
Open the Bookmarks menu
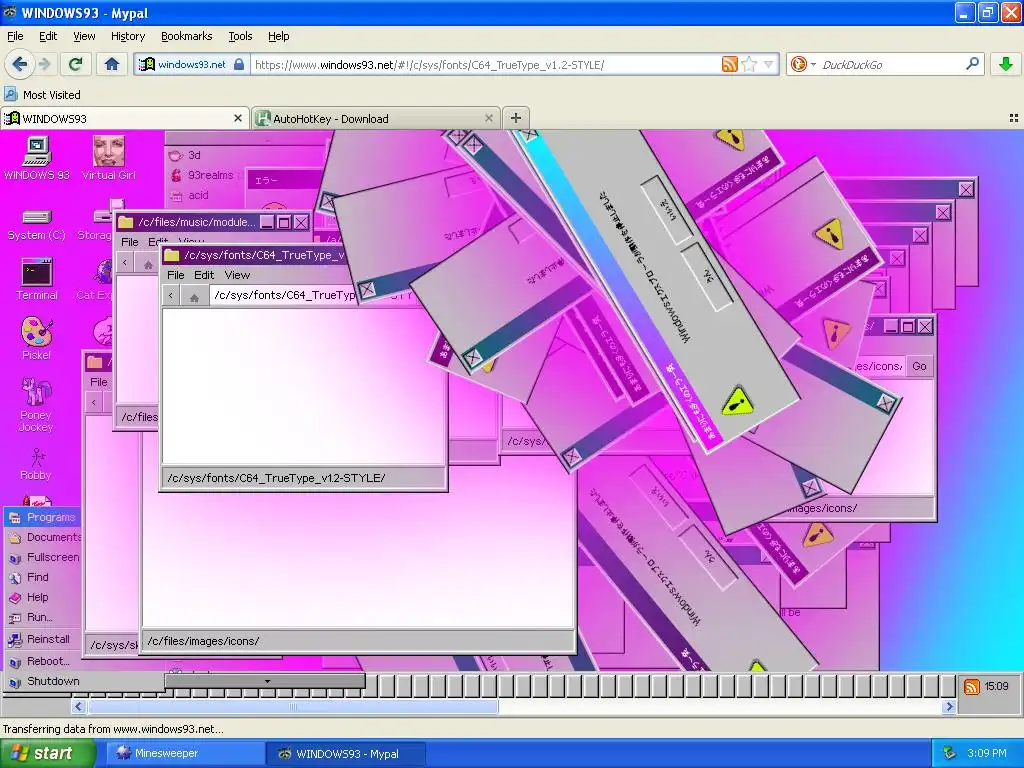[x=187, y=36]
